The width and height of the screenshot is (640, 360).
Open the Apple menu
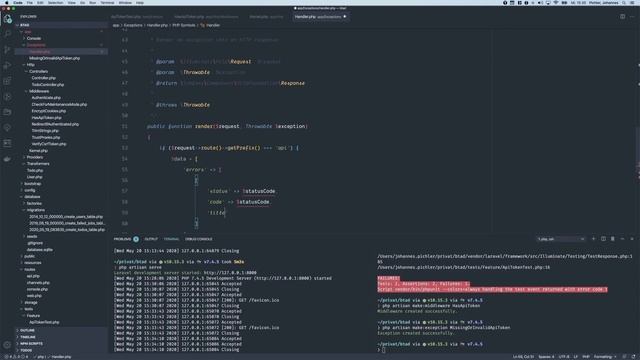pyautogui.click(x=7, y=2)
